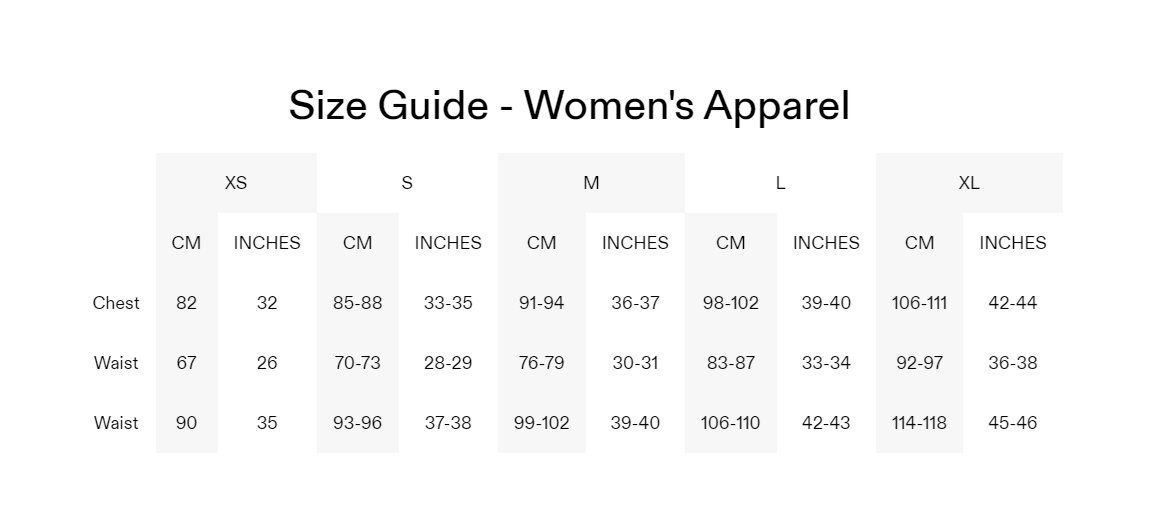
Task: Select the 106-111 chest value for XL
Action: click(919, 303)
